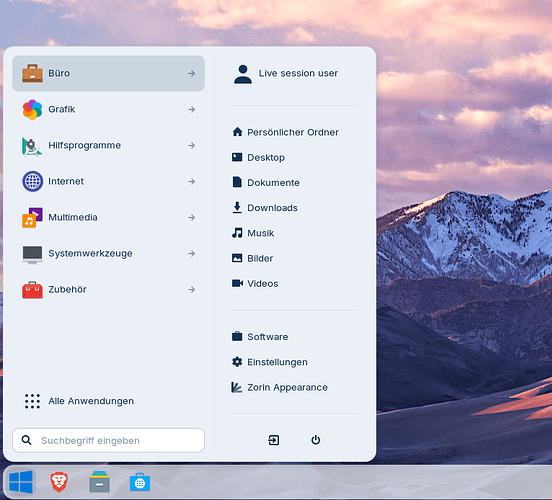Screen dimensions: 552x500
Task: Click the Zorin start menu button
Action: coord(21,482)
